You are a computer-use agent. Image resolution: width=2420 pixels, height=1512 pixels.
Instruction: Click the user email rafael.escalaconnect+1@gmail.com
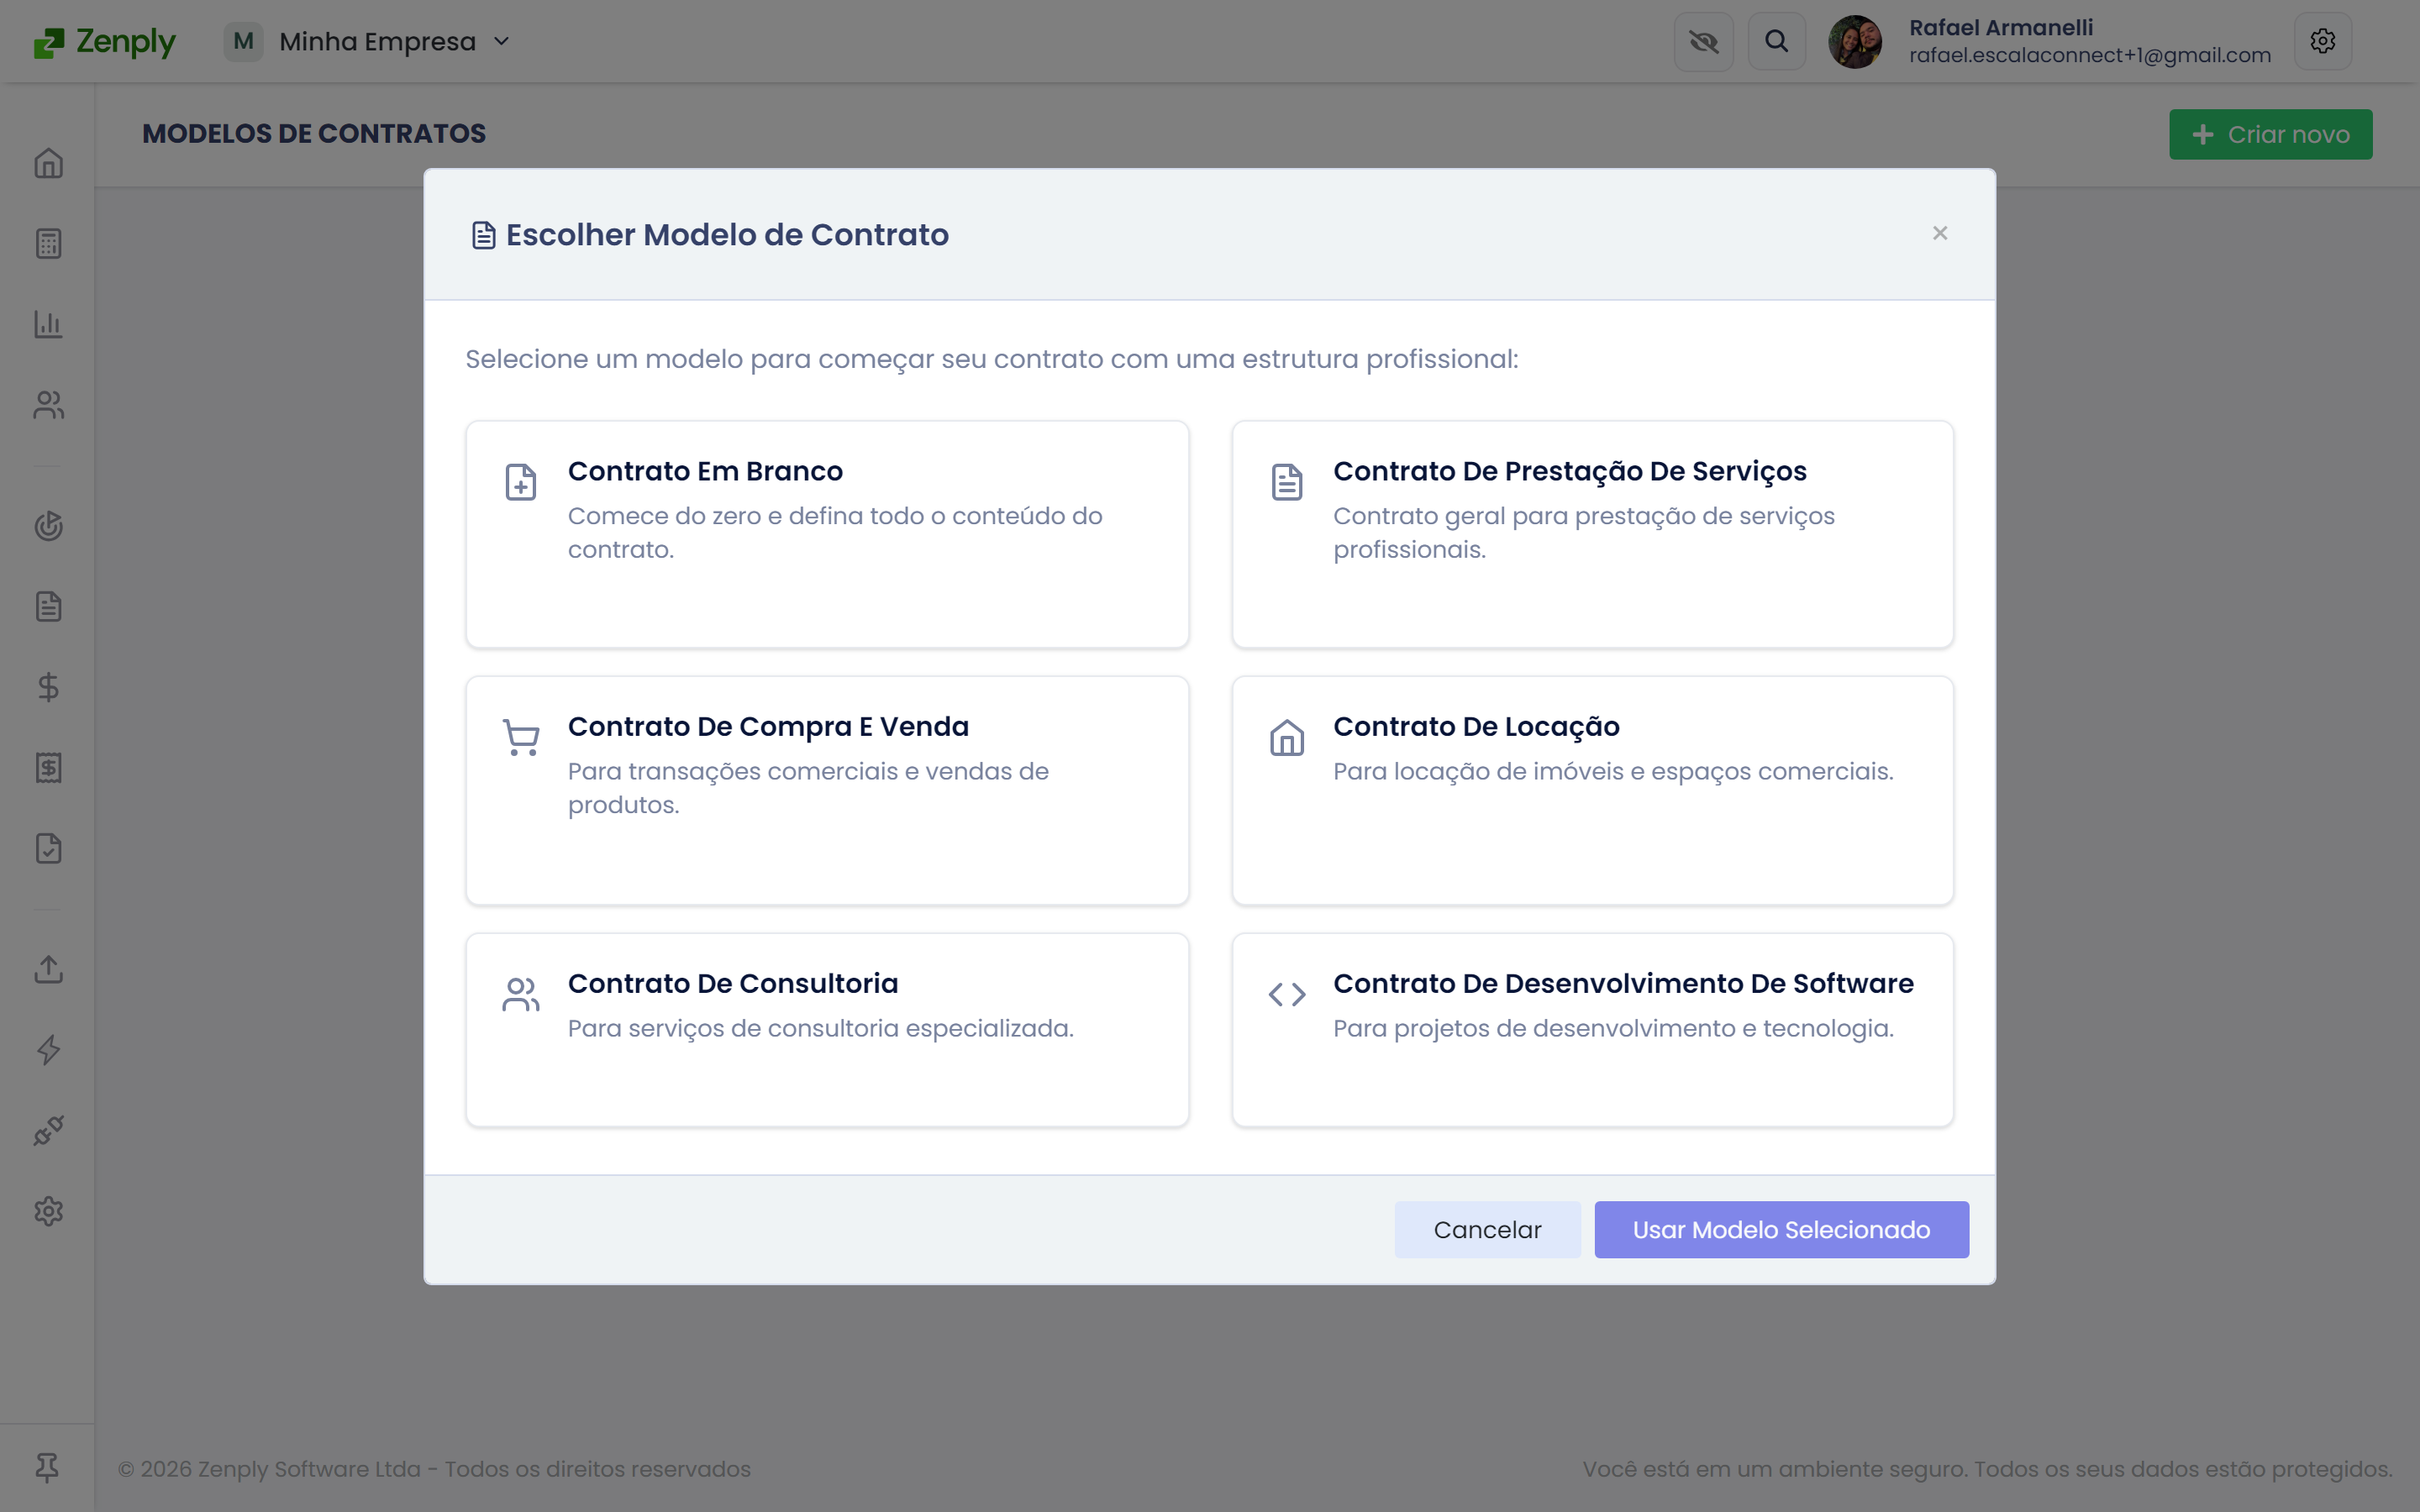click(2090, 55)
